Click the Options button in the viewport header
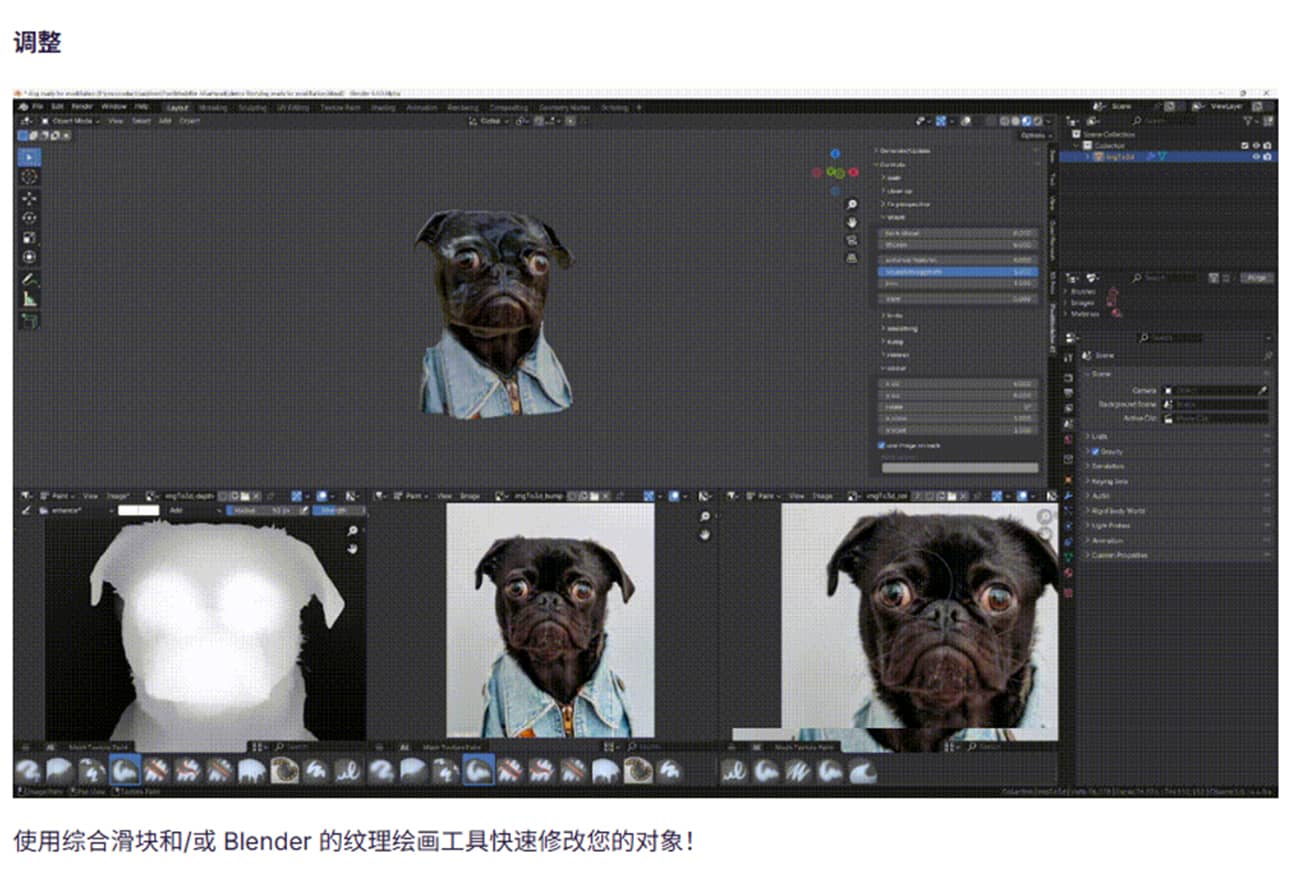Image resolution: width=1300 pixels, height=874 pixels. [1033, 135]
